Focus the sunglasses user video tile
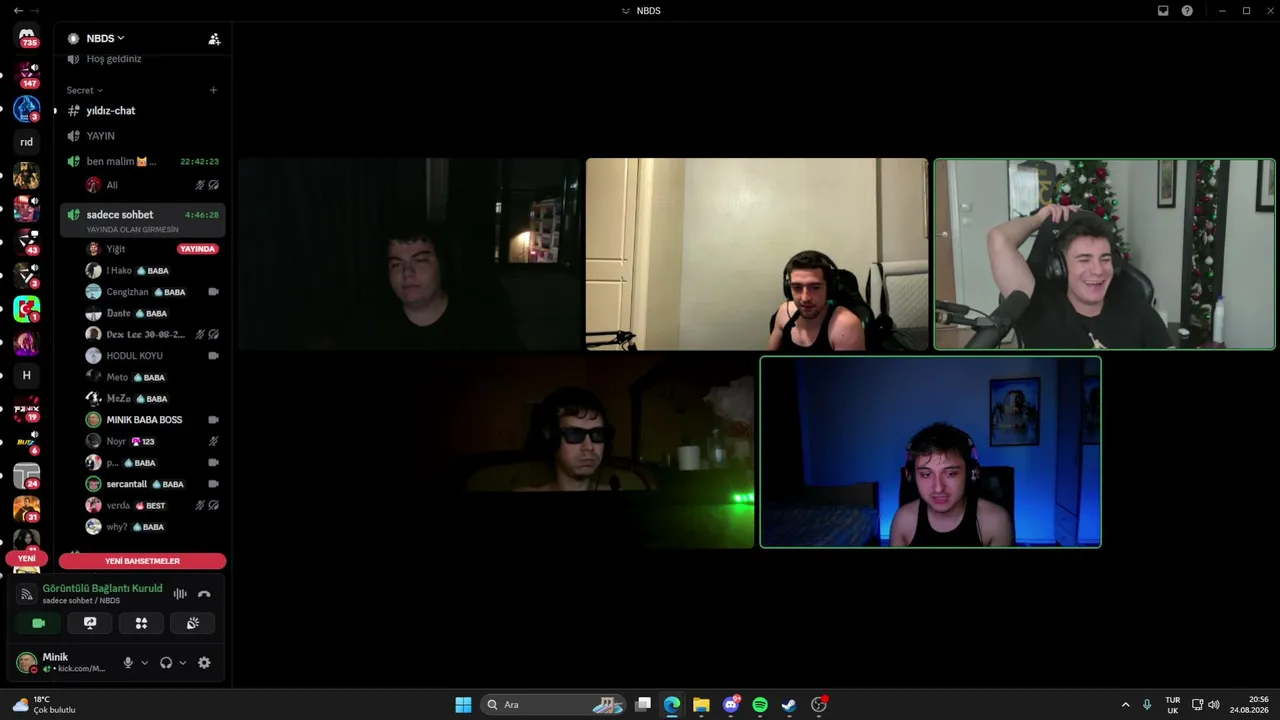This screenshot has width=1280, height=720. click(x=583, y=452)
